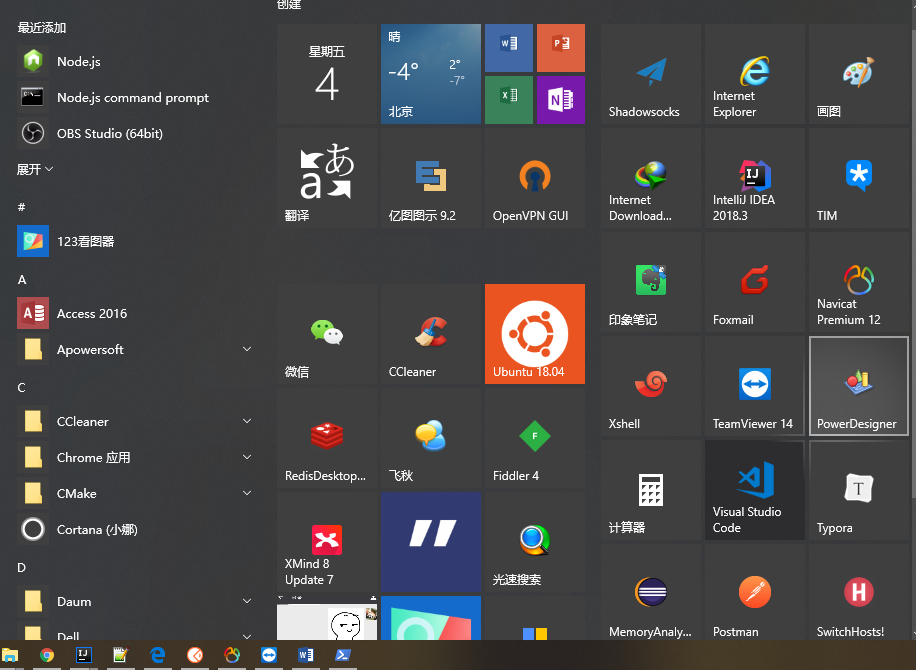This screenshot has width=916, height=670.
Task: Open the OneNote small tile
Action: pos(561,100)
